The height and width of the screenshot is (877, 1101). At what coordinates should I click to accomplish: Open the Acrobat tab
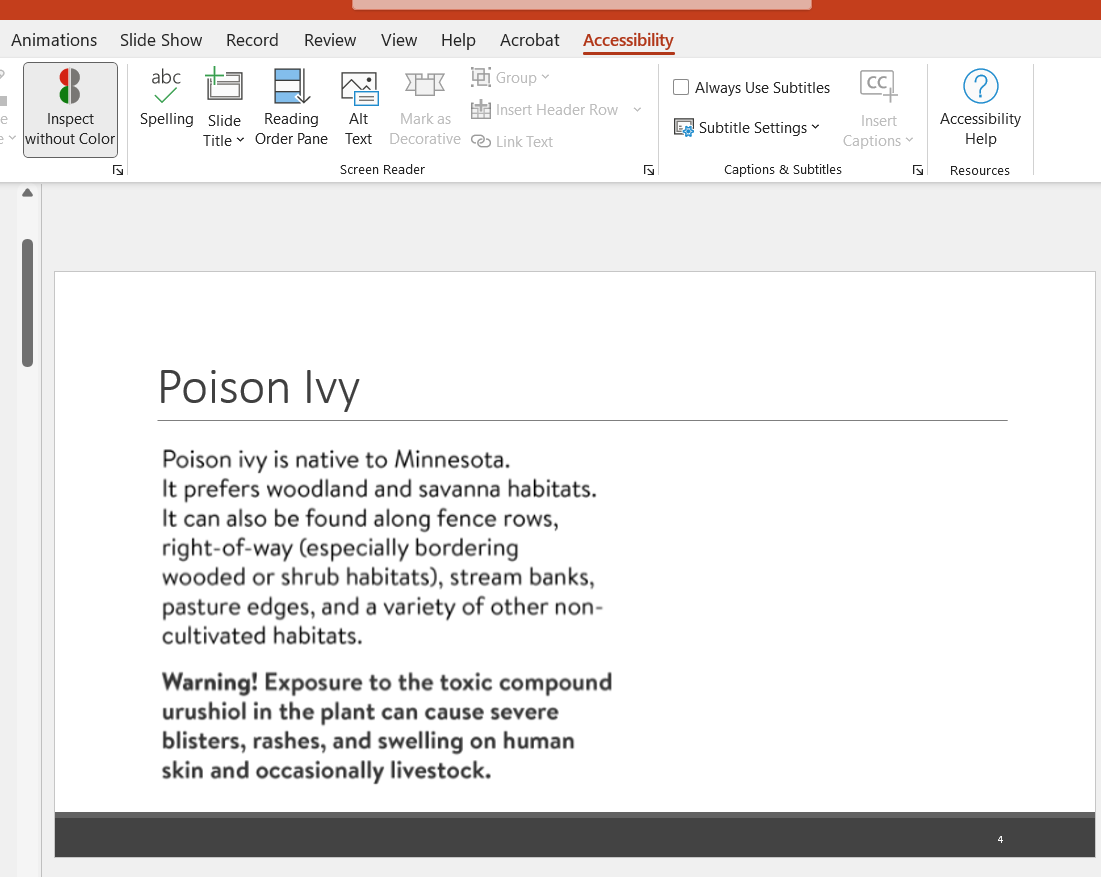tap(529, 40)
